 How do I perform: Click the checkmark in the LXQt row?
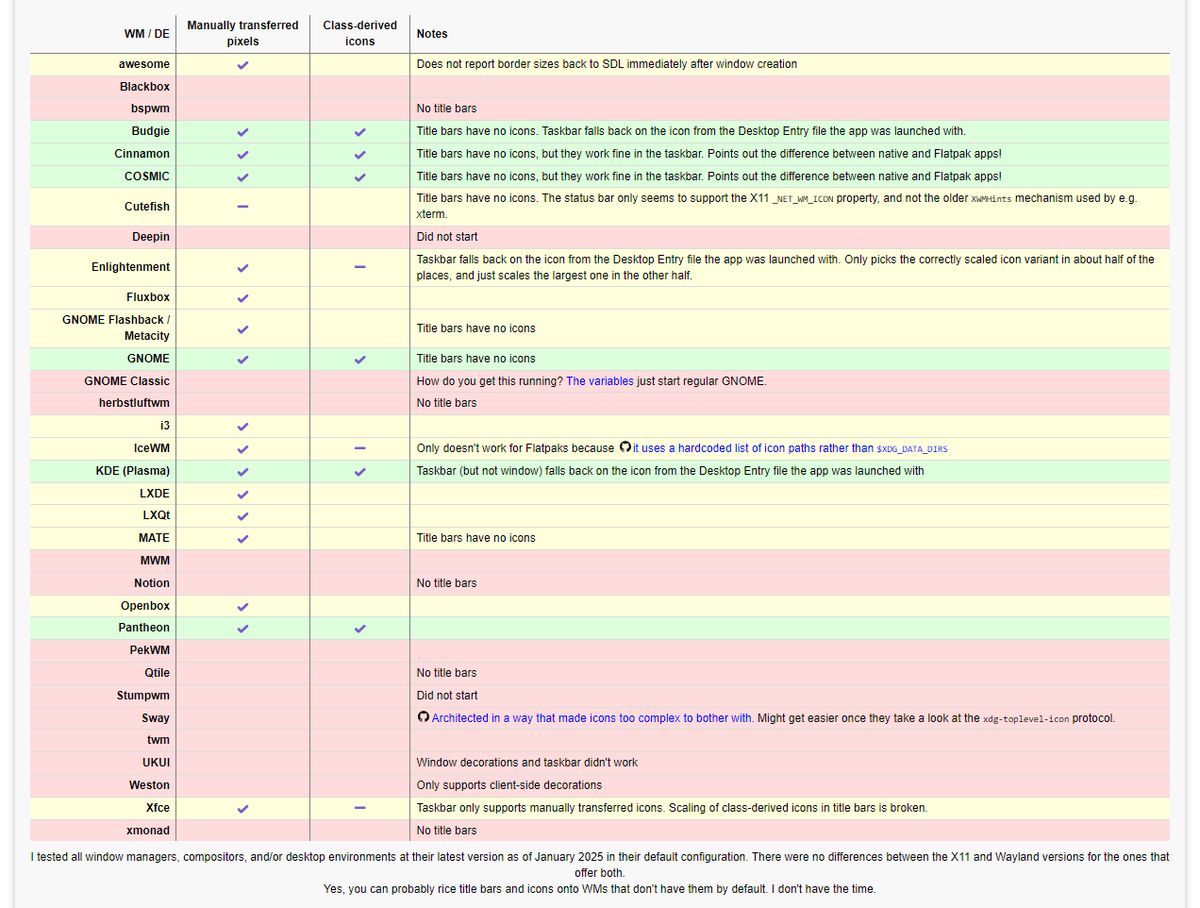(243, 517)
